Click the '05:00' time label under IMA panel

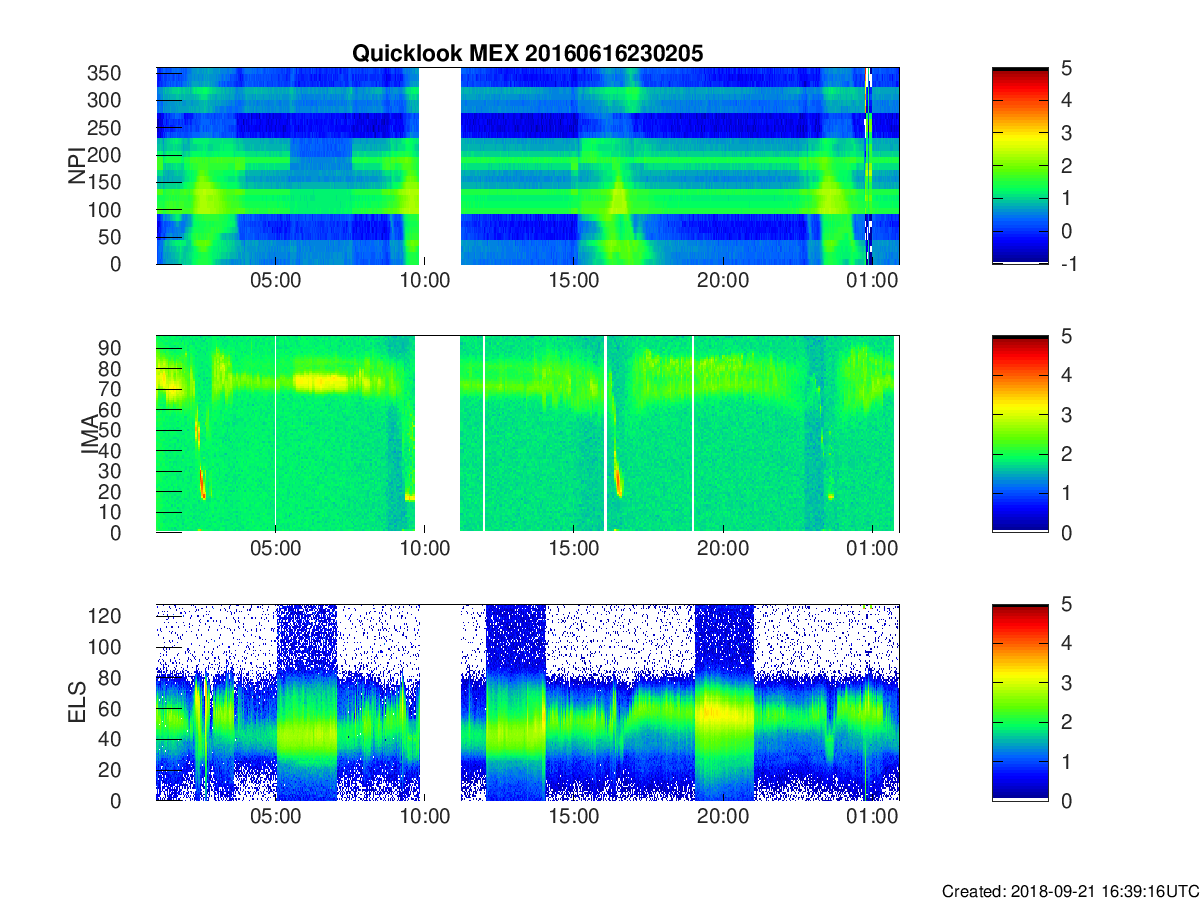[x=276, y=549]
